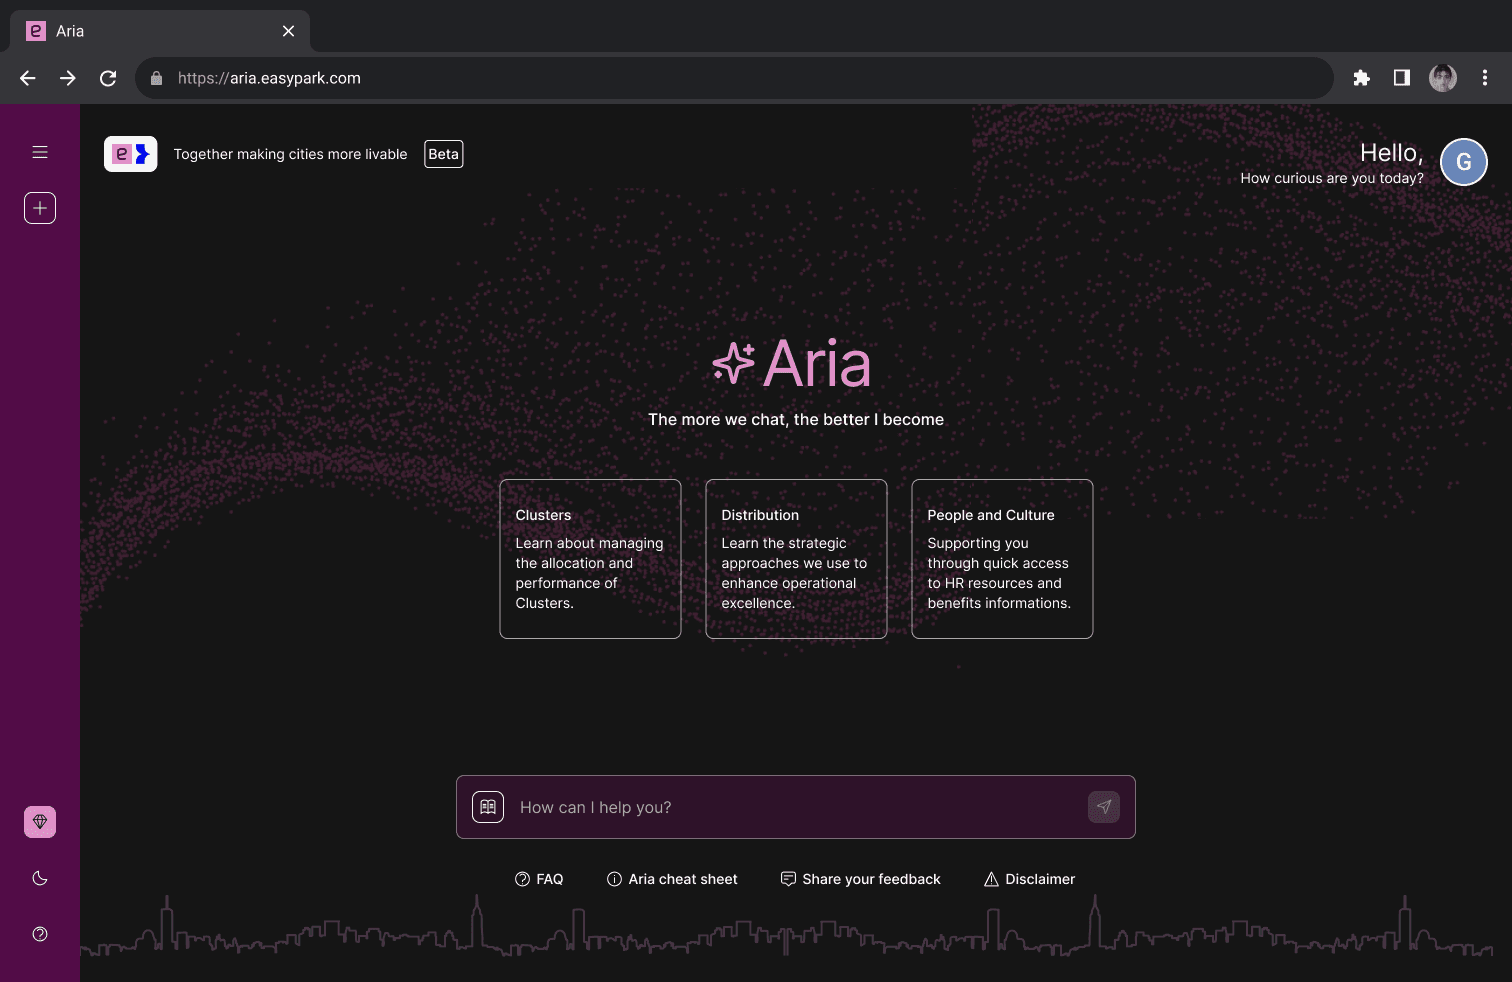
Task: Click the prompt library book icon
Action: [x=488, y=807]
